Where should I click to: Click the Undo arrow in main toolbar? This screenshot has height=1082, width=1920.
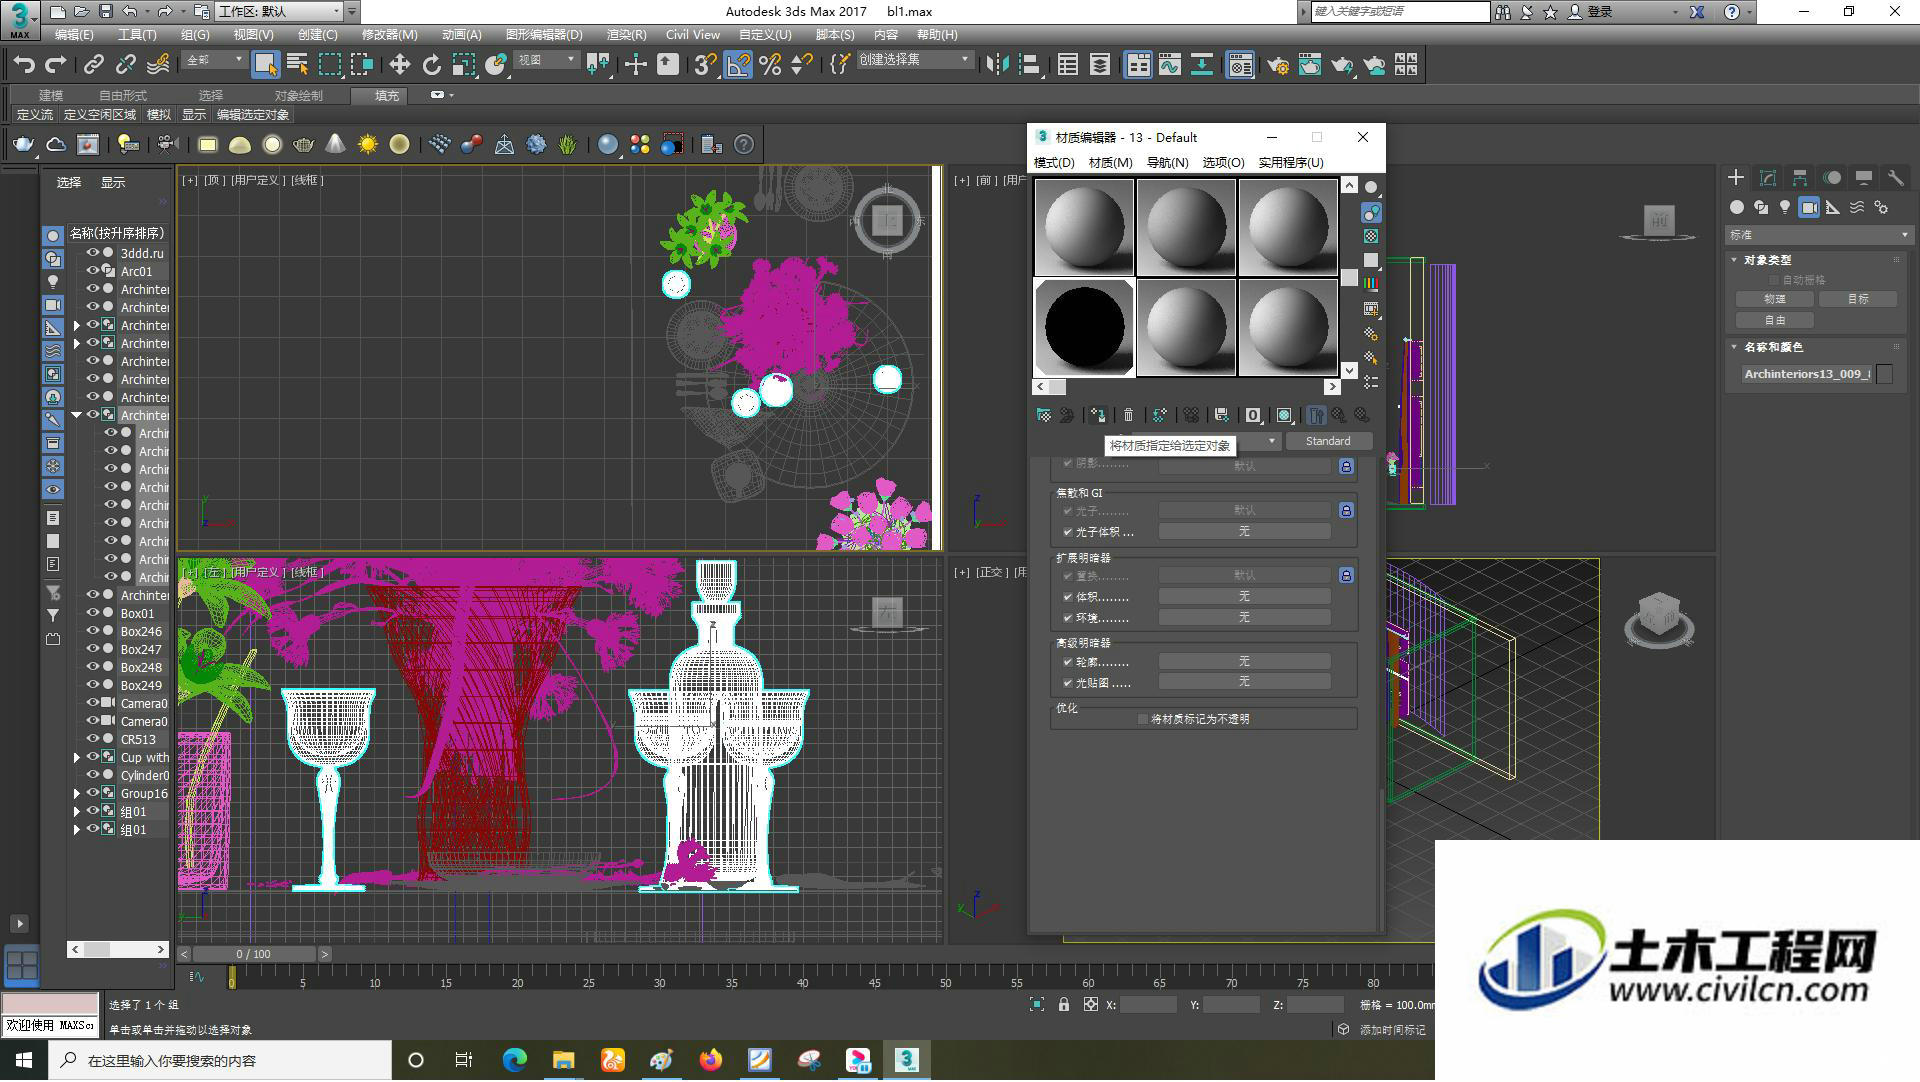click(x=23, y=65)
